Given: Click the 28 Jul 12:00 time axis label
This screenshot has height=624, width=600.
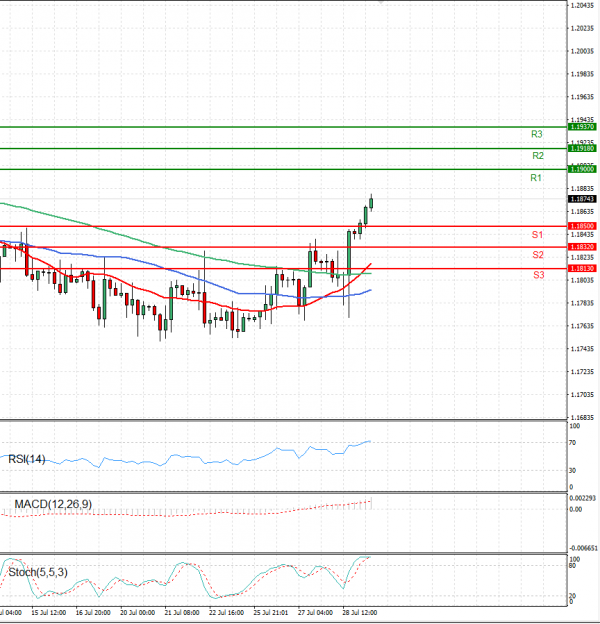Looking at the screenshot, I should click(x=359, y=611).
